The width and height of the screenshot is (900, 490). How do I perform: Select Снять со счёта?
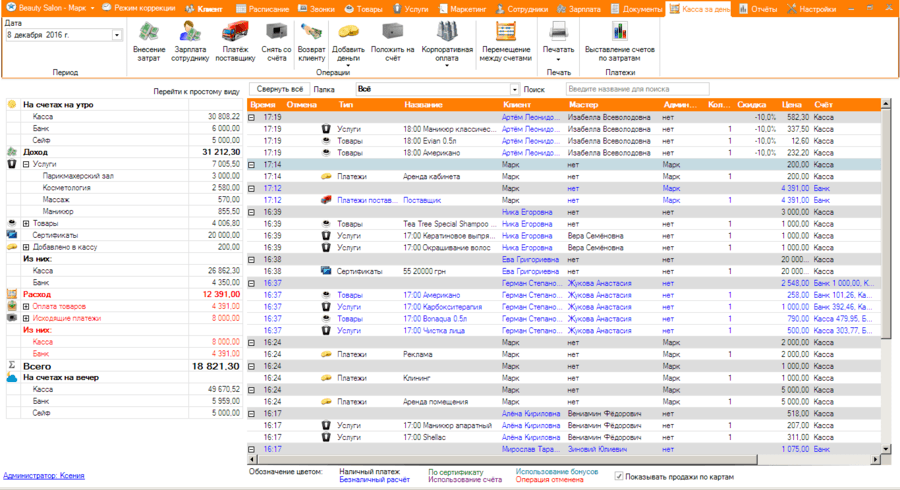[x=276, y=42]
